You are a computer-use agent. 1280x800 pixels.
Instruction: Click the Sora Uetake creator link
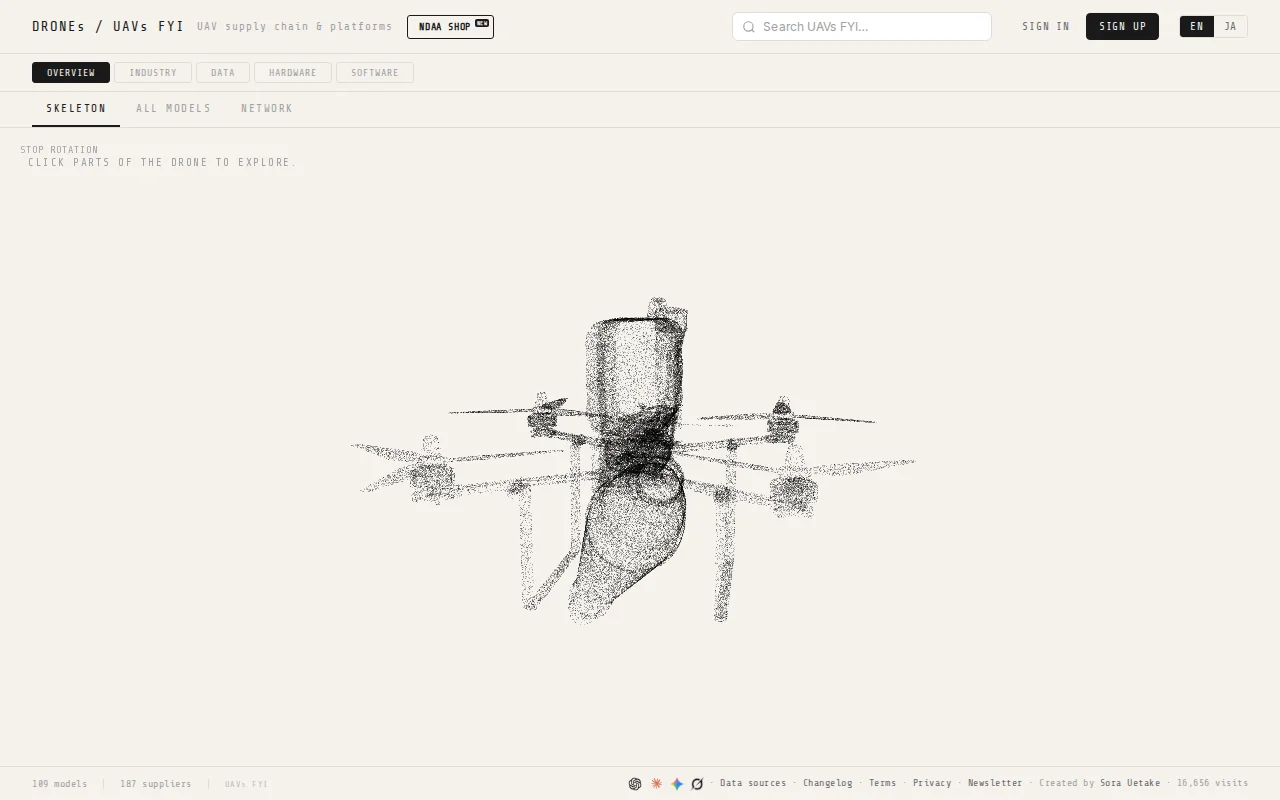1130,784
